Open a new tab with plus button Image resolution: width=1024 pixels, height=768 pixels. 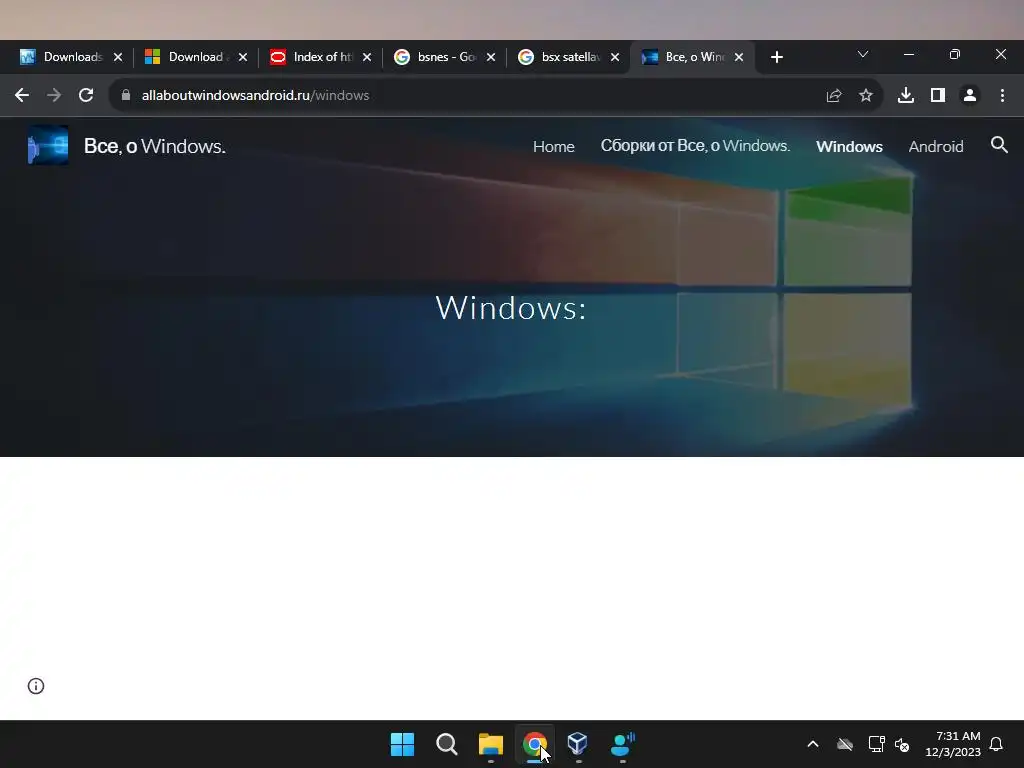[x=776, y=57]
